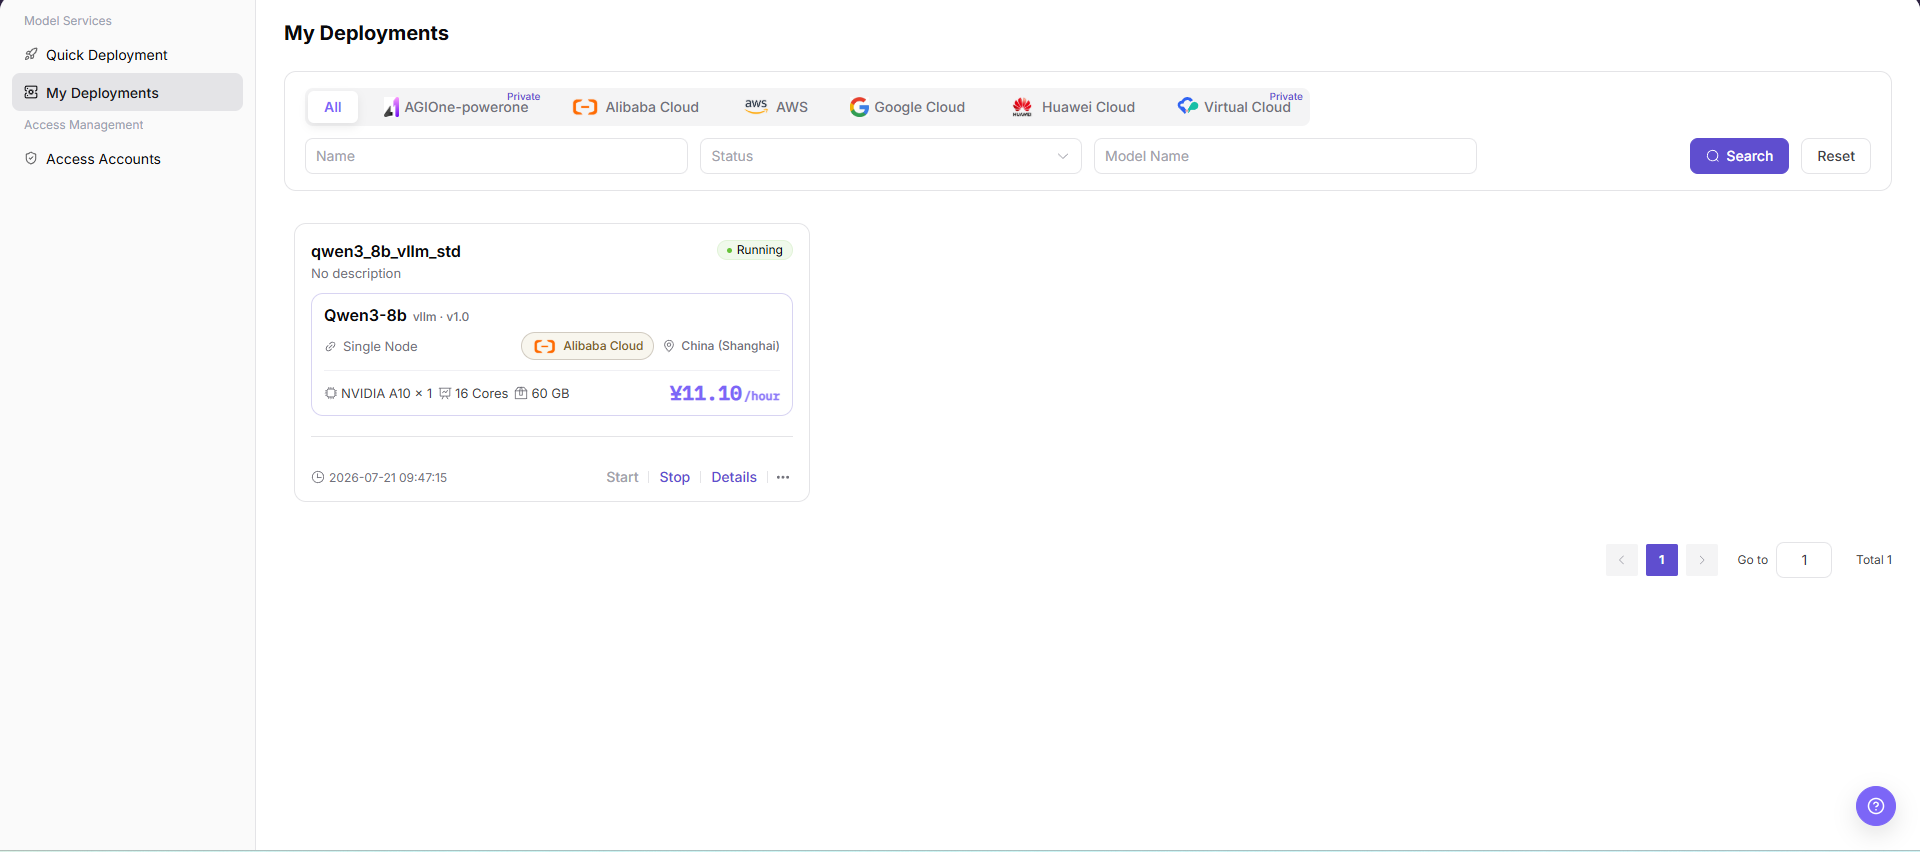Focus the Name filter field
Viewport: 1920px width, 852px height.
tap(496, 156)
